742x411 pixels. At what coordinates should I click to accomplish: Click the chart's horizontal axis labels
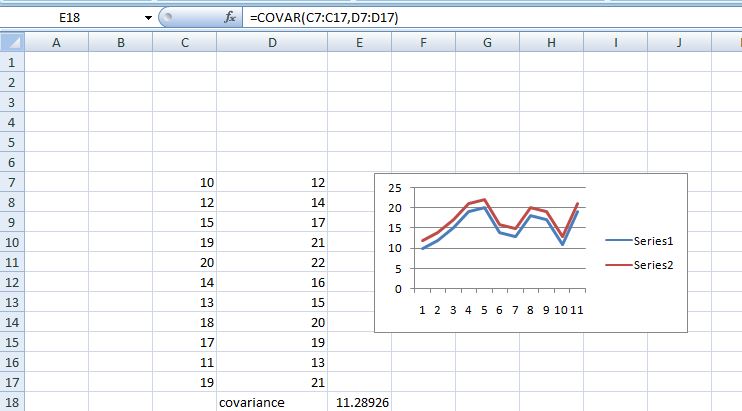tap(500, 310)
